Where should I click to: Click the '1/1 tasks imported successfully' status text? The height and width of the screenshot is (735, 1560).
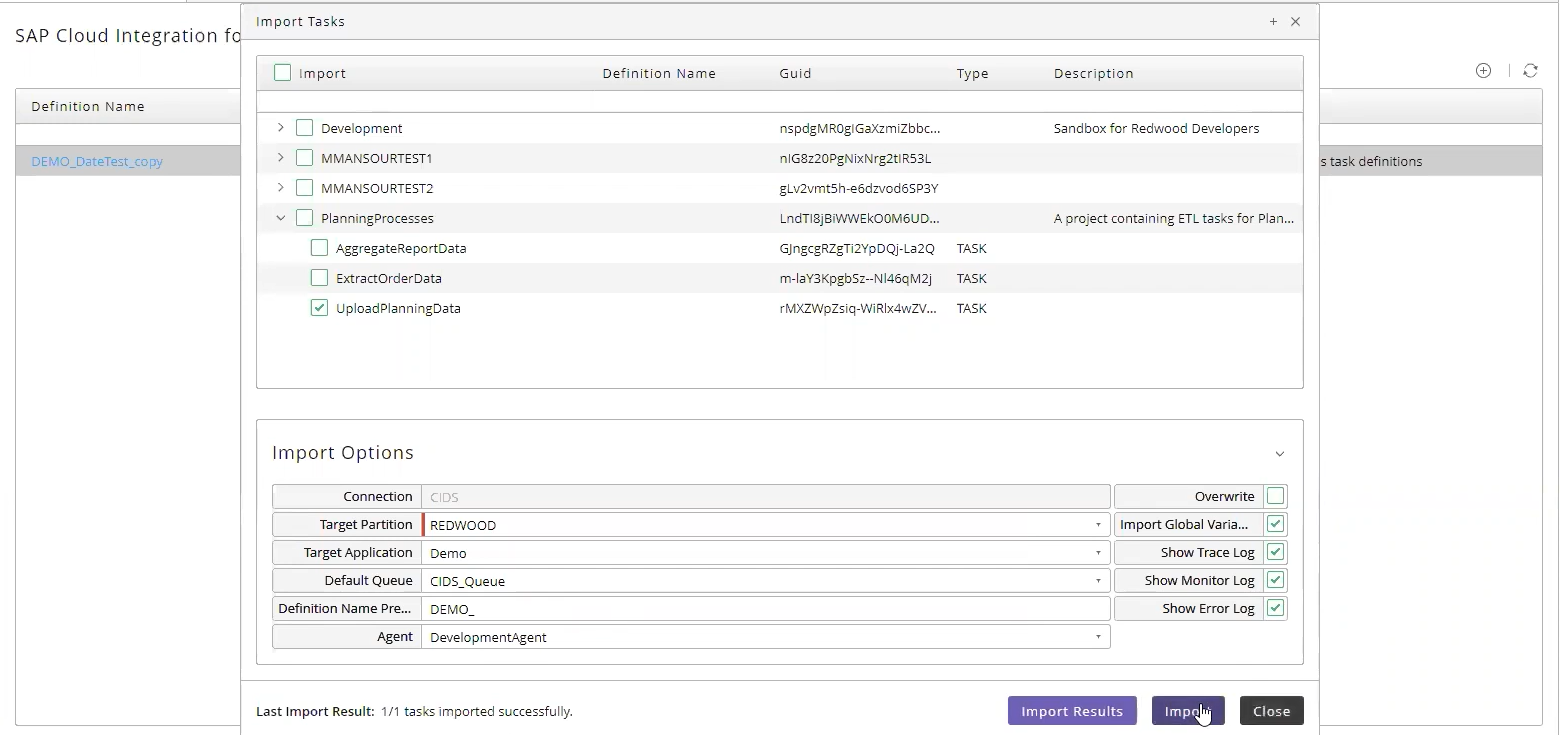tap(477, 712)
